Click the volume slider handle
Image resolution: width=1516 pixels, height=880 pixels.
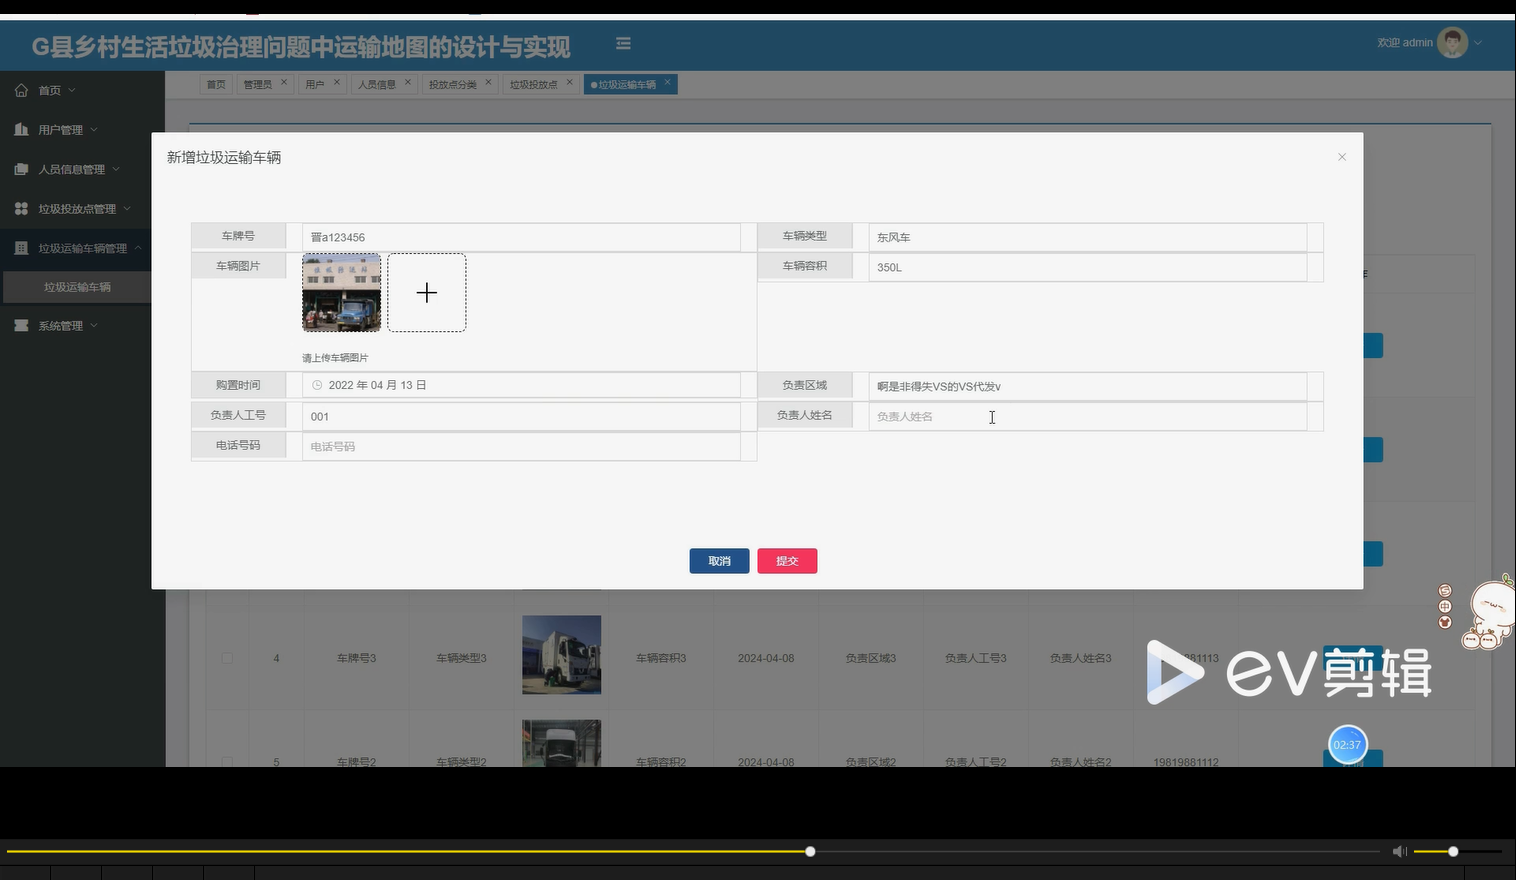coord(1453,852)
